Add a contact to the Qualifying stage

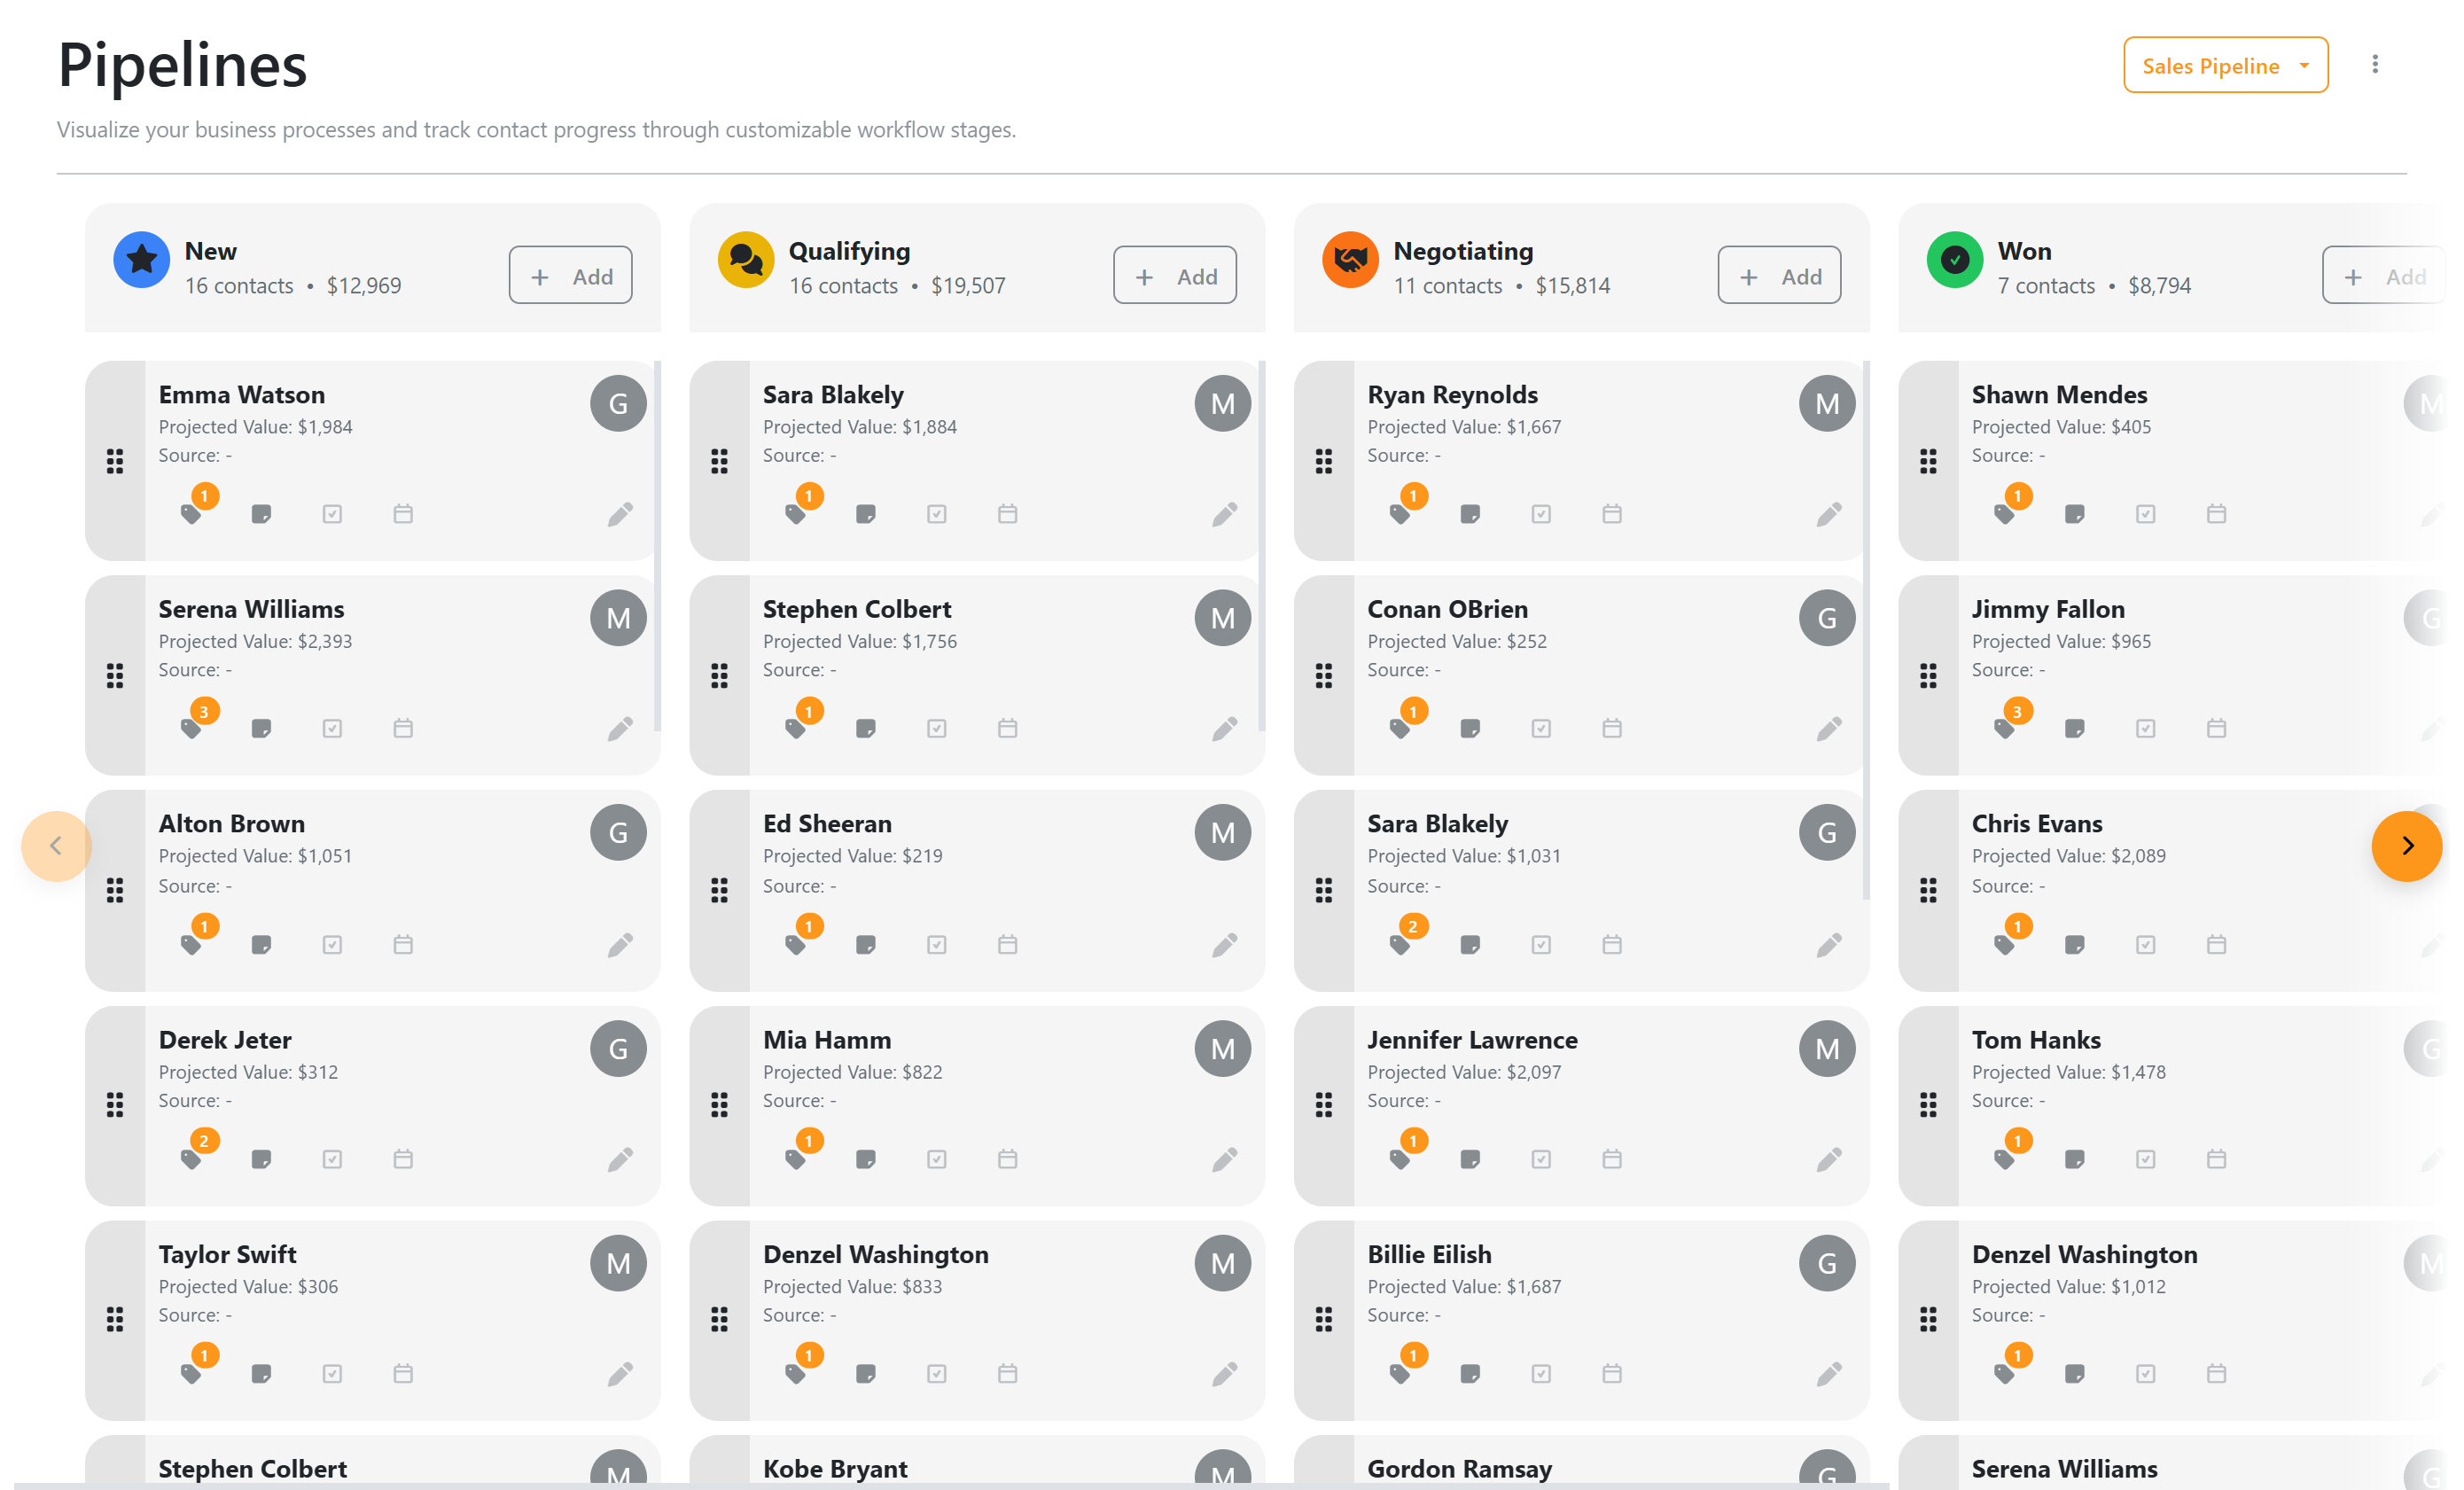click(x=1175, y=275)
